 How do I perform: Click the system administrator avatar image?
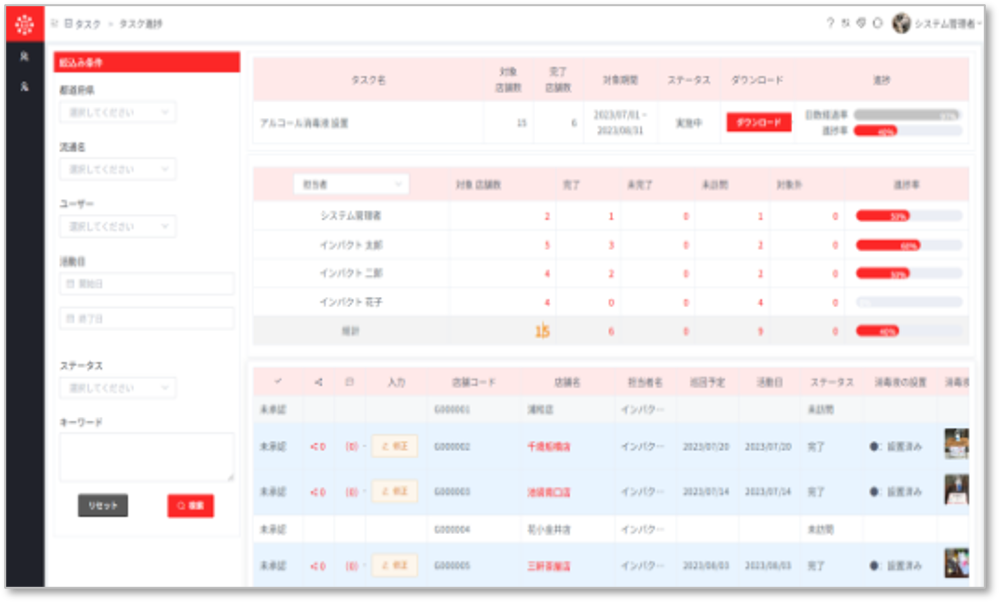901,24
